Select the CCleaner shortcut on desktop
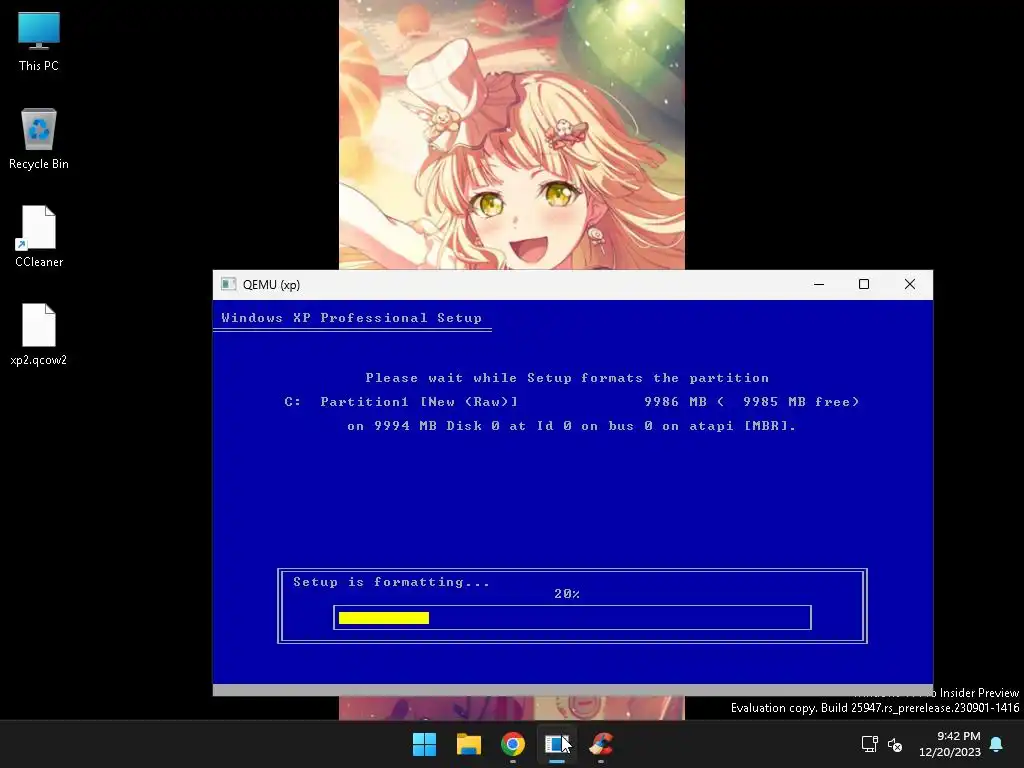The height and width of the screenshot is (768, 1024). click(x=39, y=236)
